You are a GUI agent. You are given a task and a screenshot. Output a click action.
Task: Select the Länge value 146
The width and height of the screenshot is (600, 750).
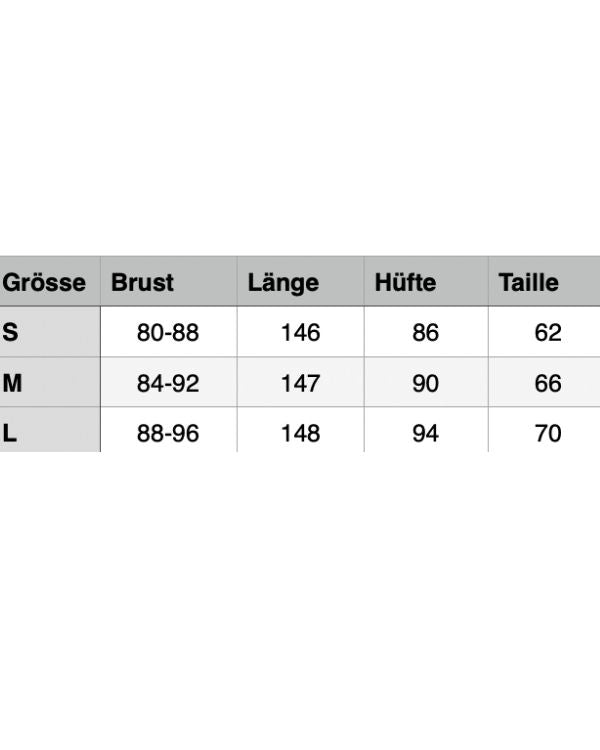pyautogui.click(x=300, y=332)
